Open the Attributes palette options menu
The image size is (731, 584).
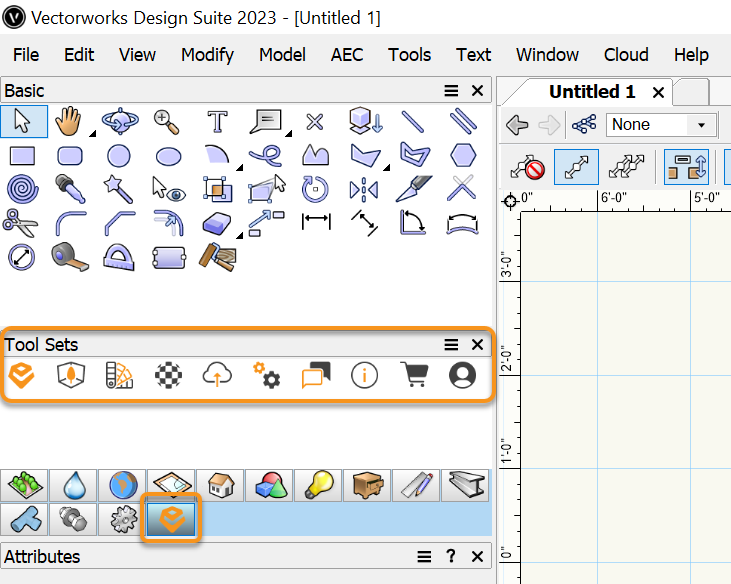coord(424,557)
